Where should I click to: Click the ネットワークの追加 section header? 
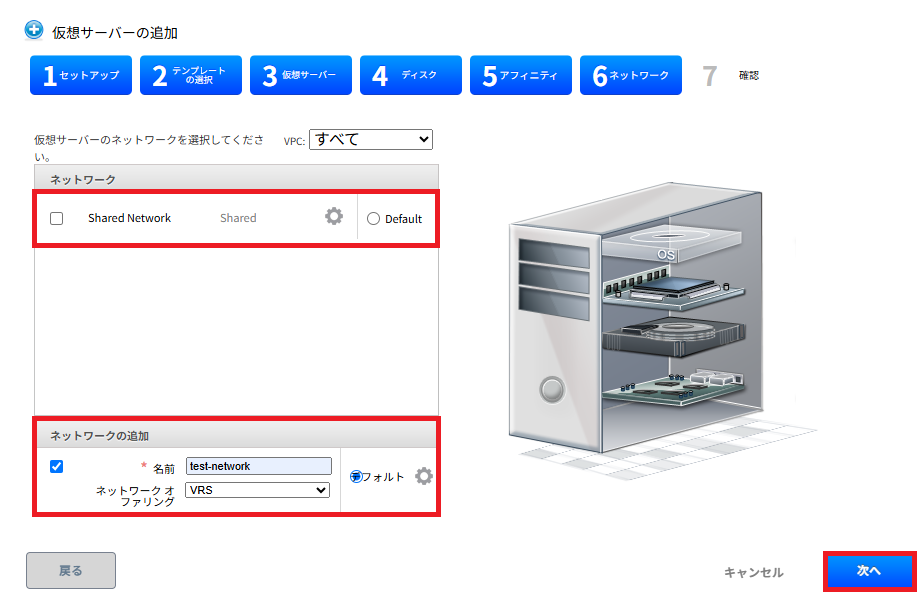tap(236, 435)
